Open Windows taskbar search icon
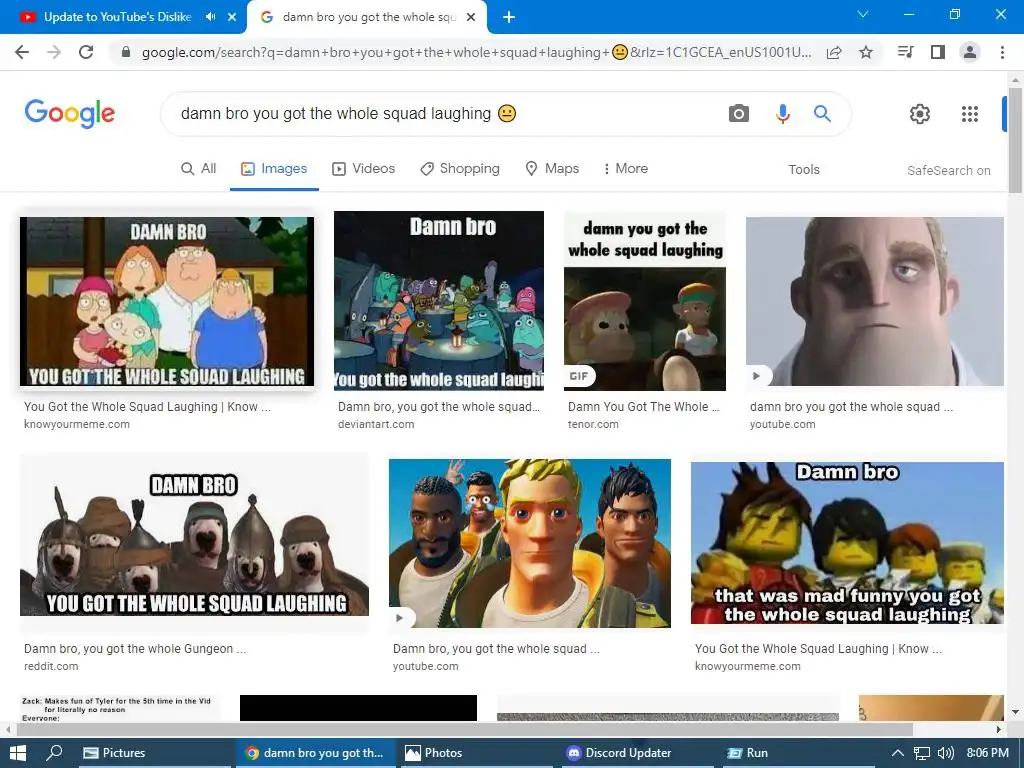The width and height of the screenshot is (1024, 768). pos(54,753)
